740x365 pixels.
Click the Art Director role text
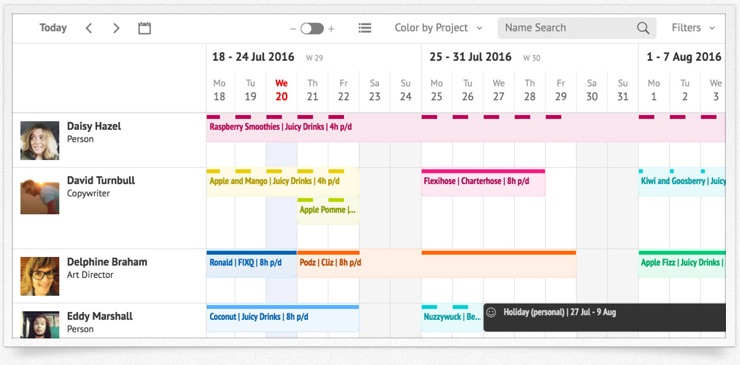point(90,275)
